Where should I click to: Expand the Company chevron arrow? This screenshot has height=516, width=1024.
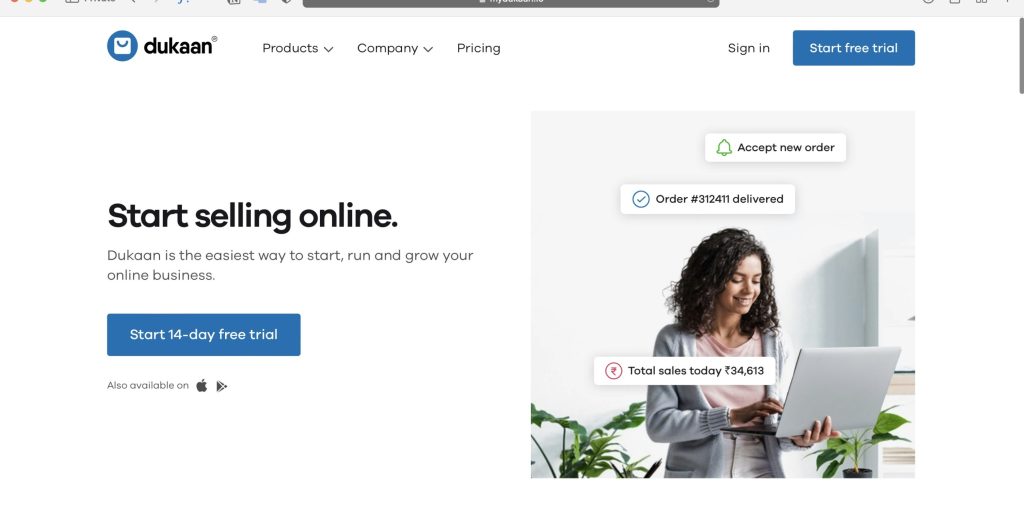pyautogui.click(x=428, y=49)
